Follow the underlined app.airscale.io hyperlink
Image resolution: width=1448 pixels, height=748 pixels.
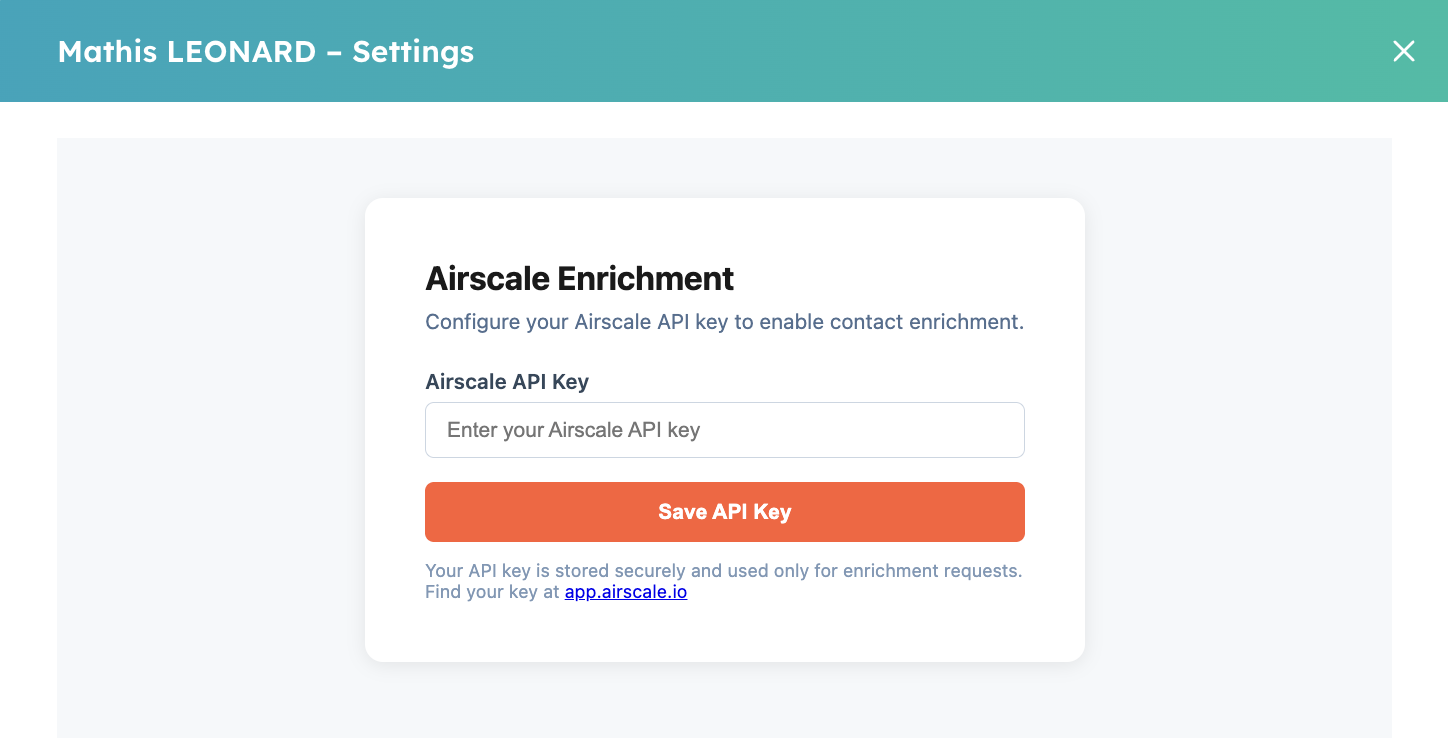[626, 591]
